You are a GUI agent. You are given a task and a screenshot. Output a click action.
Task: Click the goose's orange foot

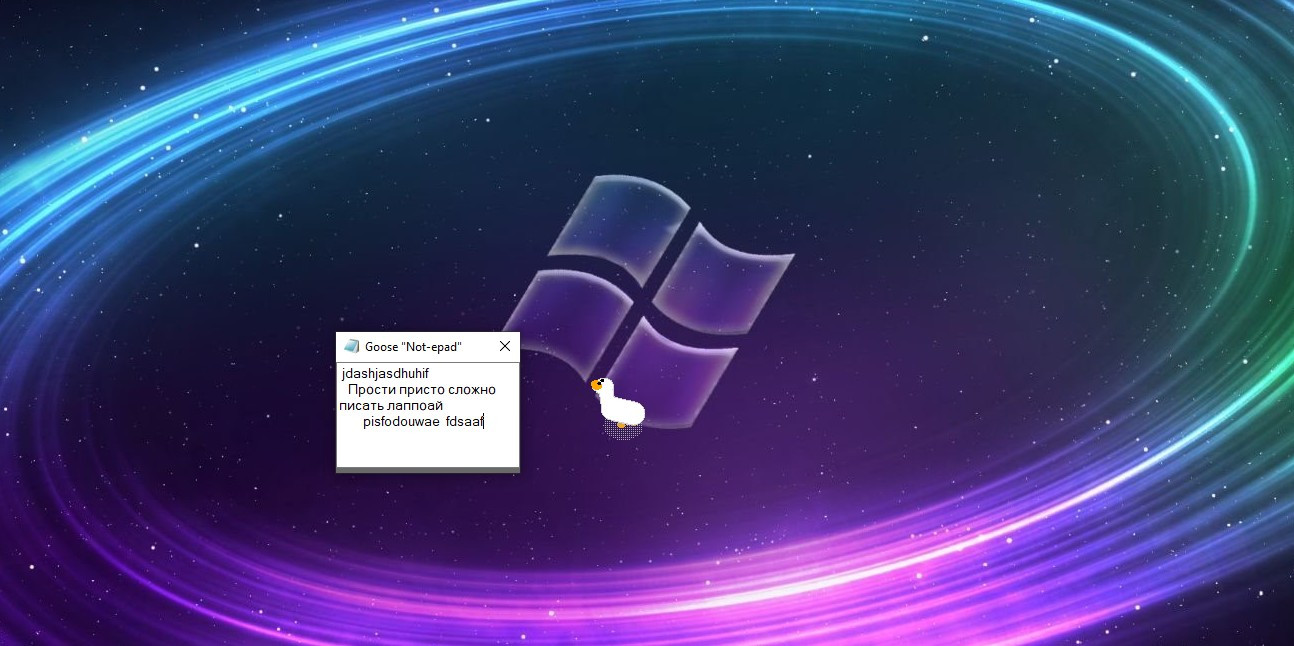(621, 425)
